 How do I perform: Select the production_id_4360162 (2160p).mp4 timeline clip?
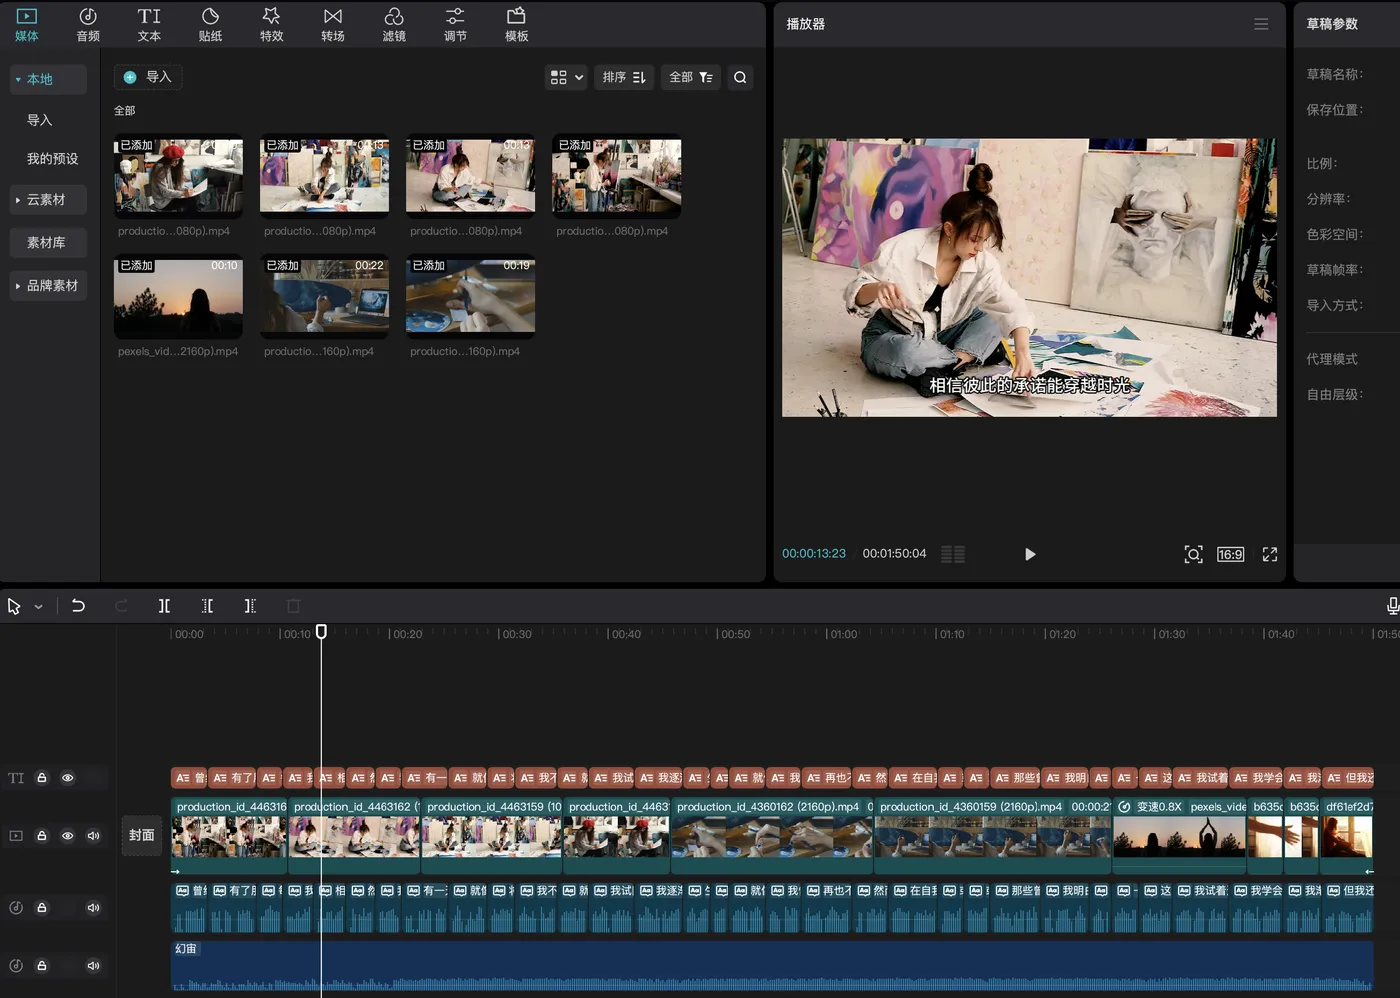point(772,834)
